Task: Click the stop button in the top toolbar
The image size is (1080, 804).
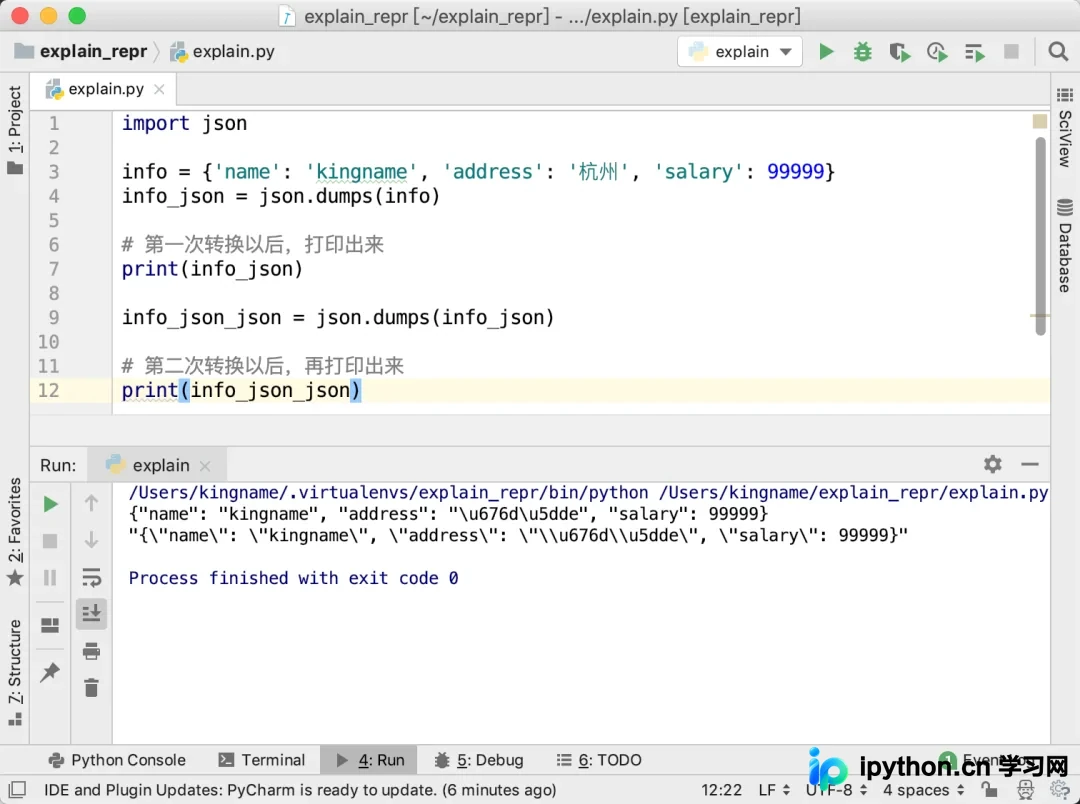Action: (1011, 52)
